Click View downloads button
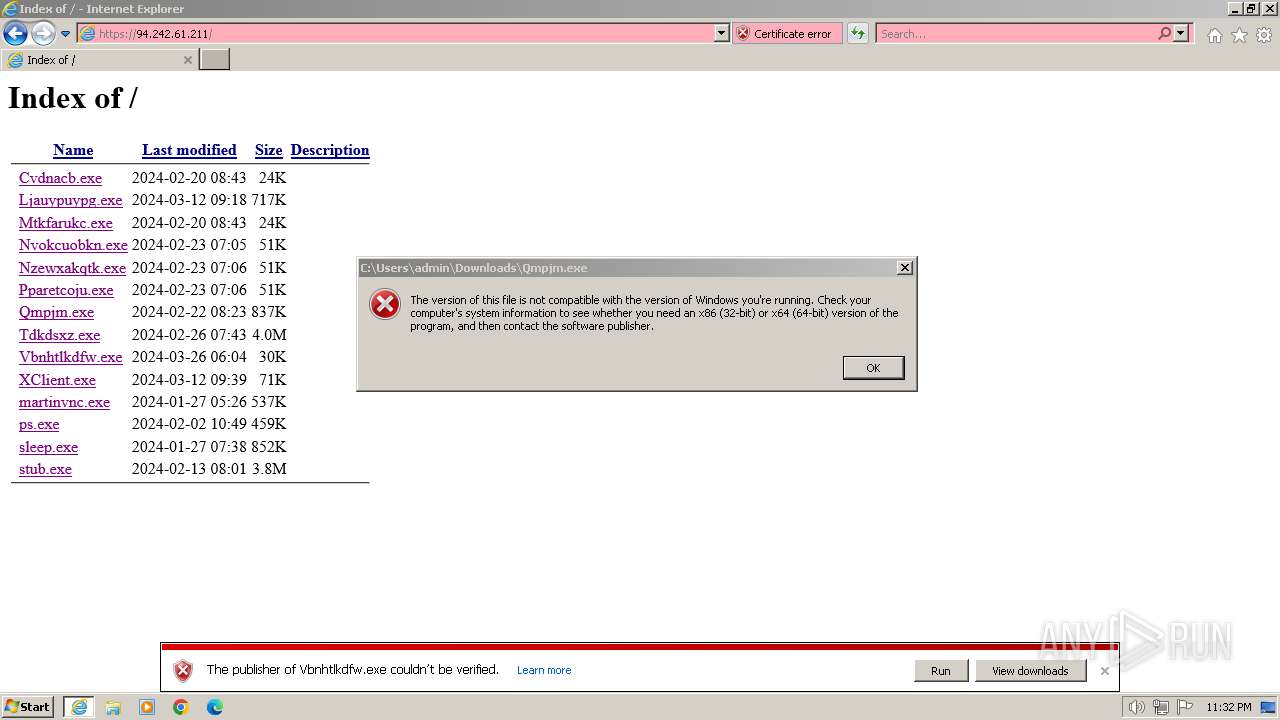1280x720 pixels. click(x=1030, y=671)
